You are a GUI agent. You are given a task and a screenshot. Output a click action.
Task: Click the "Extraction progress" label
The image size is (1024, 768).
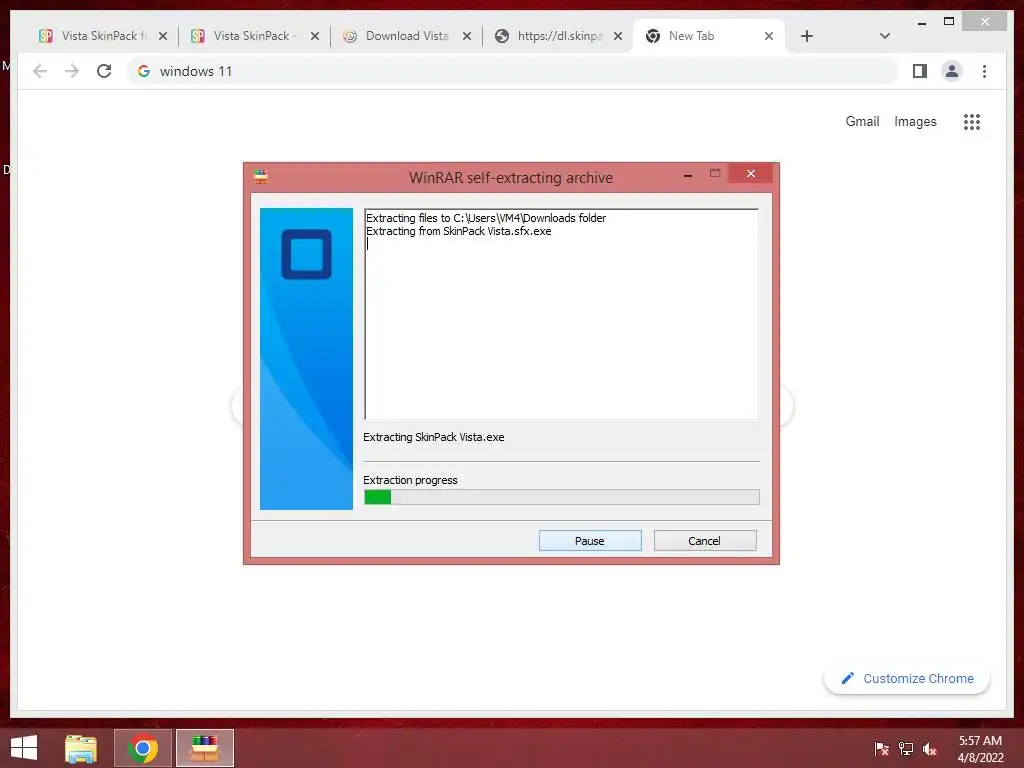(x=410, y=480)
